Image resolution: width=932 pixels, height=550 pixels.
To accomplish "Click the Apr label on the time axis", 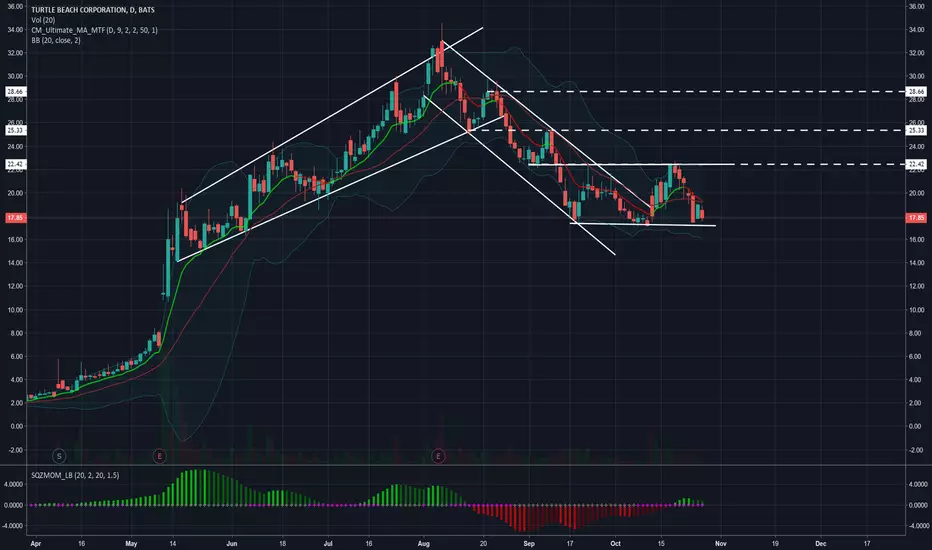I will coord(36,543).
